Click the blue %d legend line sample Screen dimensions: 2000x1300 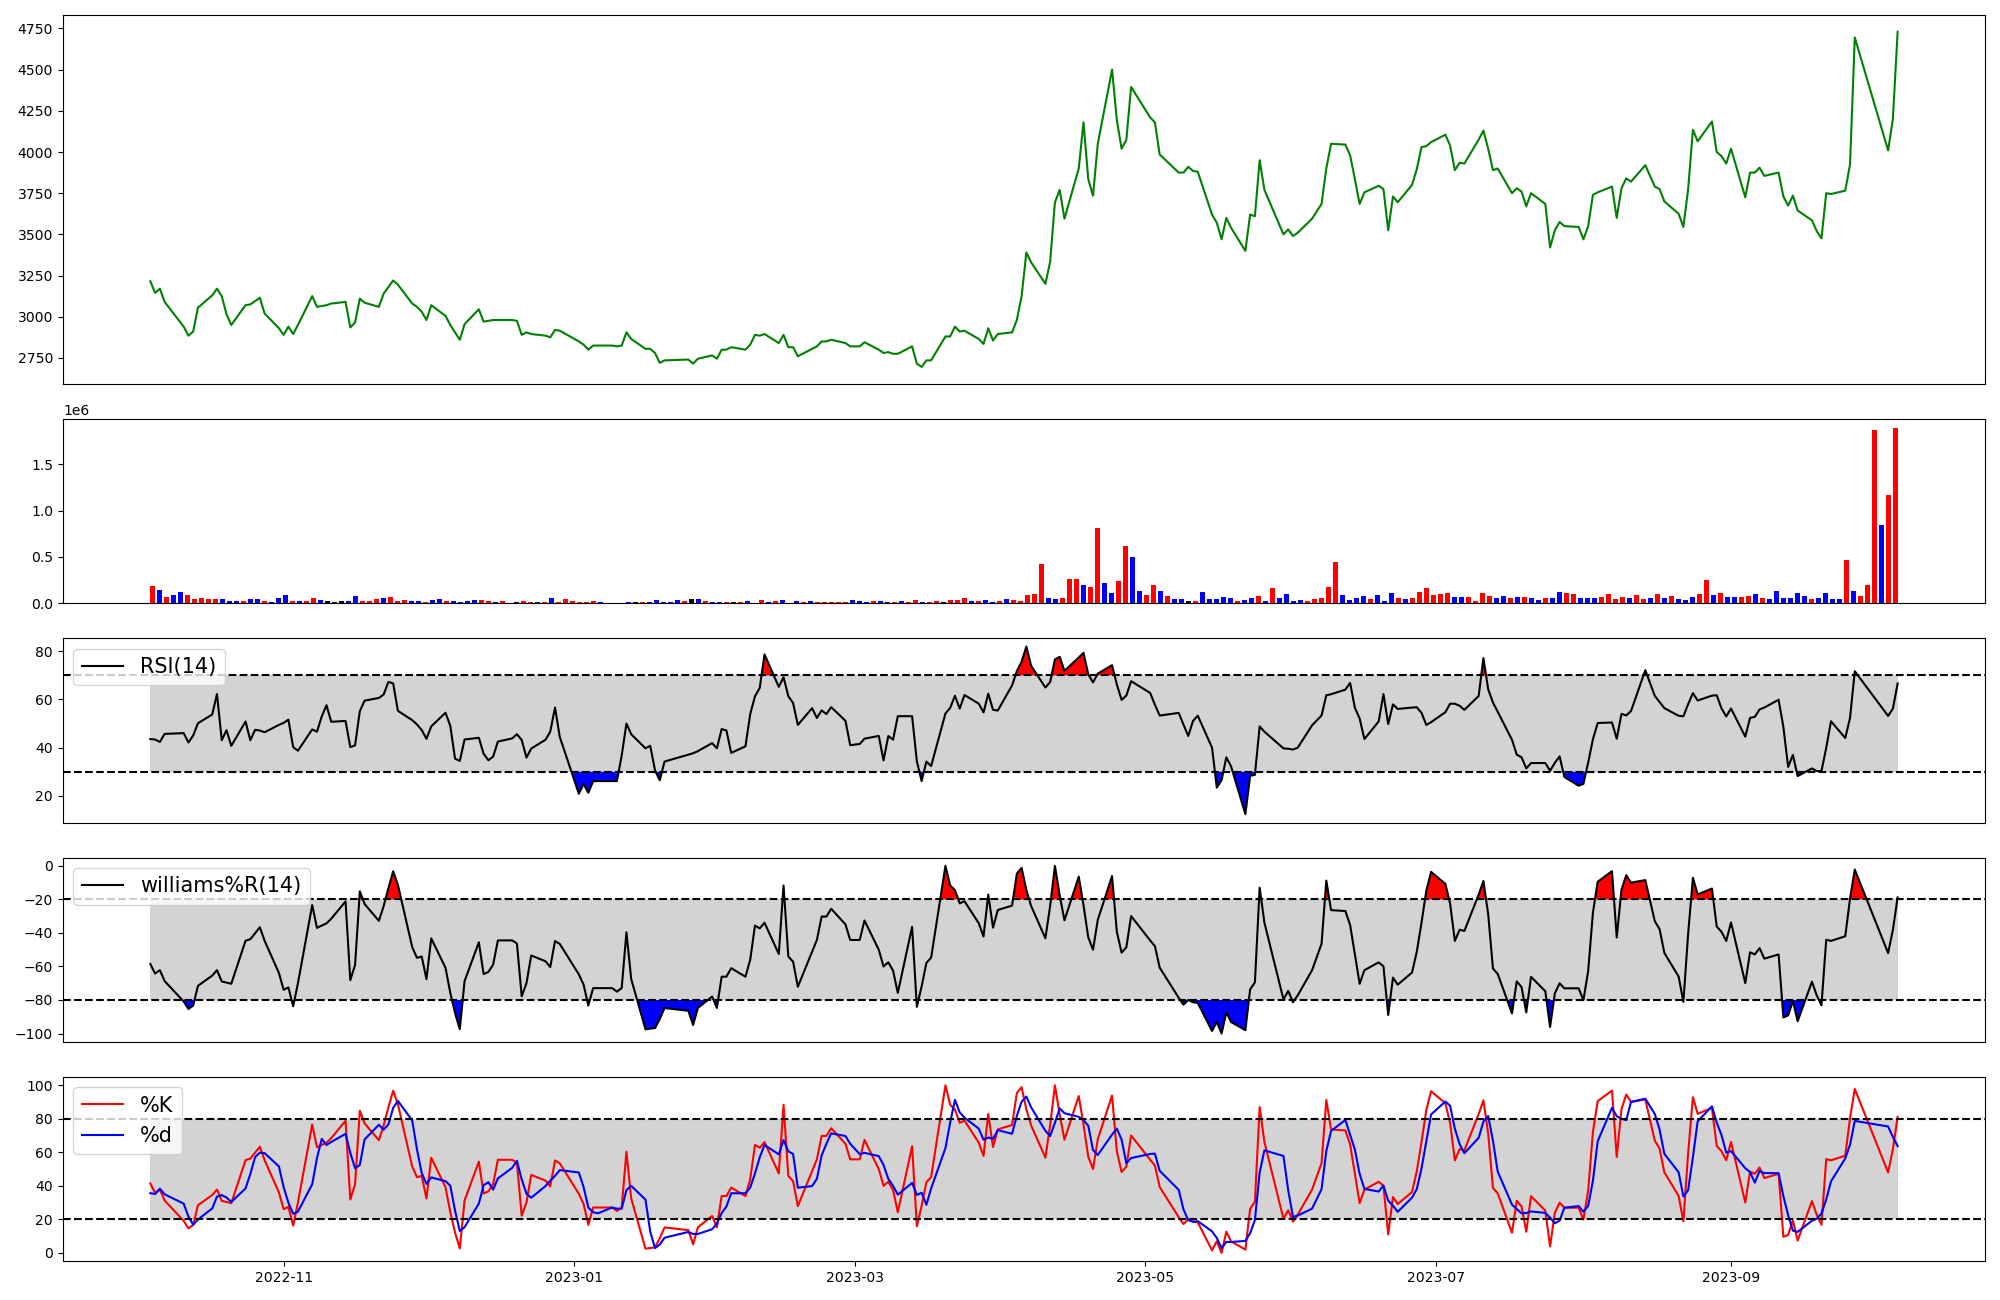click(102, 1135)
